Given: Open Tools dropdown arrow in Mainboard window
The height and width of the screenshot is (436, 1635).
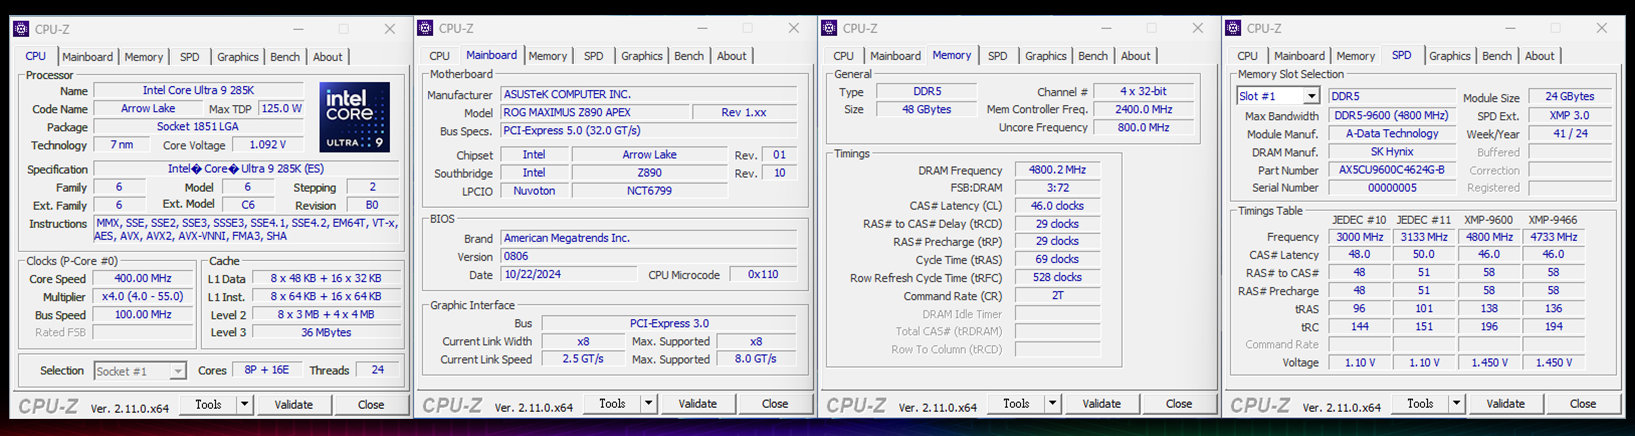Looking at the screenshot, I should click(648, 404).
